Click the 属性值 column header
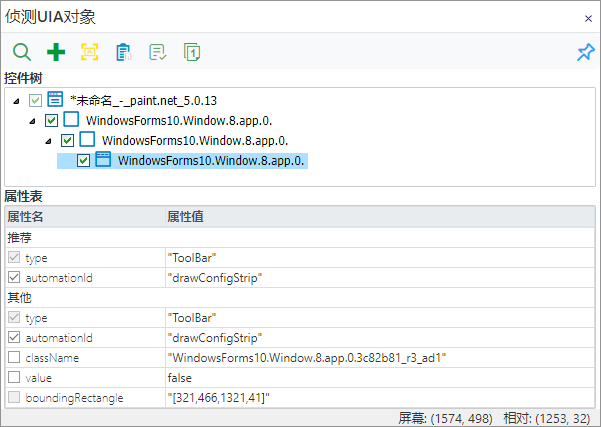This screenshot has width=601, height=427. (380, 217)
